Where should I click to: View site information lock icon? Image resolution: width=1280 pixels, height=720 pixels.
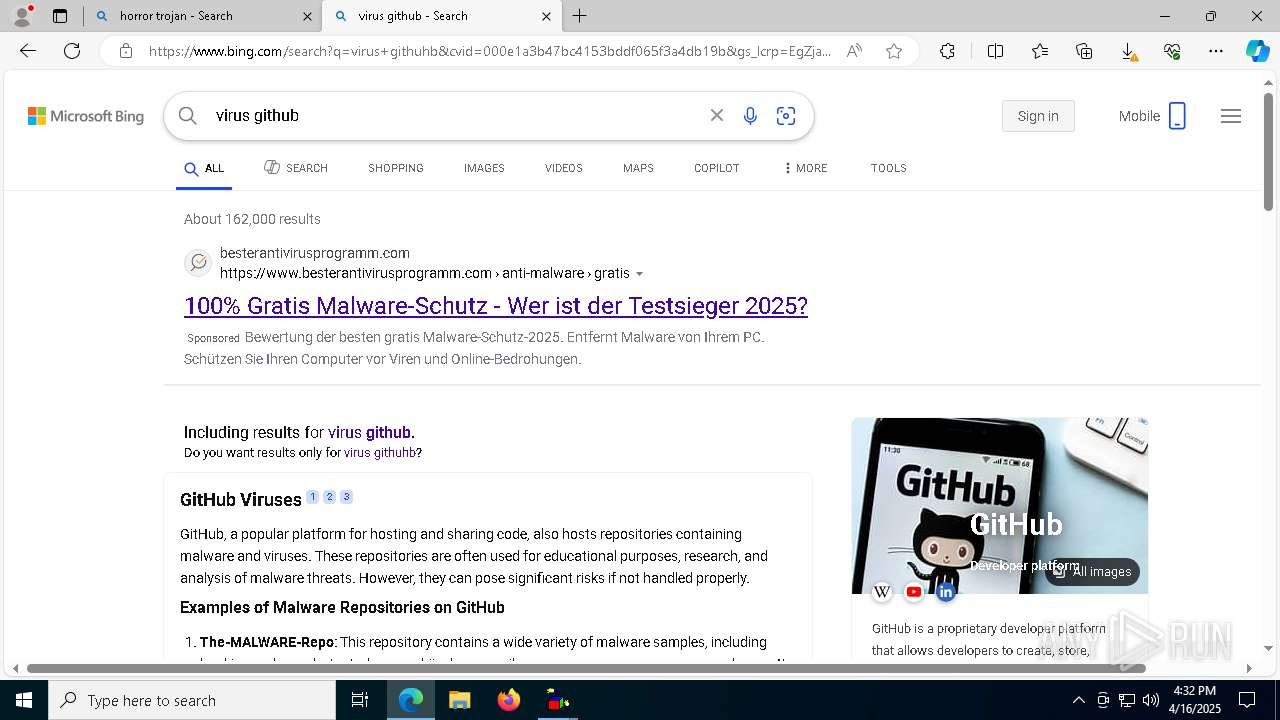point(125,51)
